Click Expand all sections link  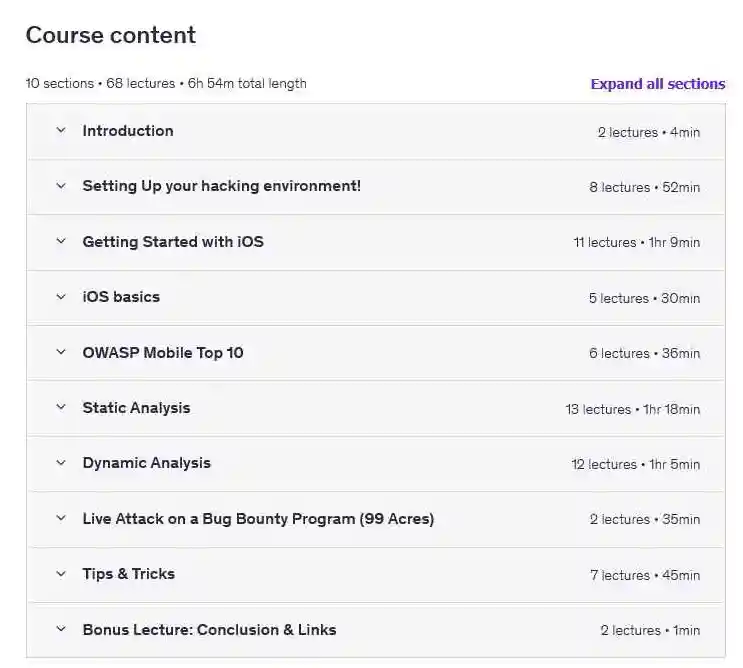pos(657,84)
